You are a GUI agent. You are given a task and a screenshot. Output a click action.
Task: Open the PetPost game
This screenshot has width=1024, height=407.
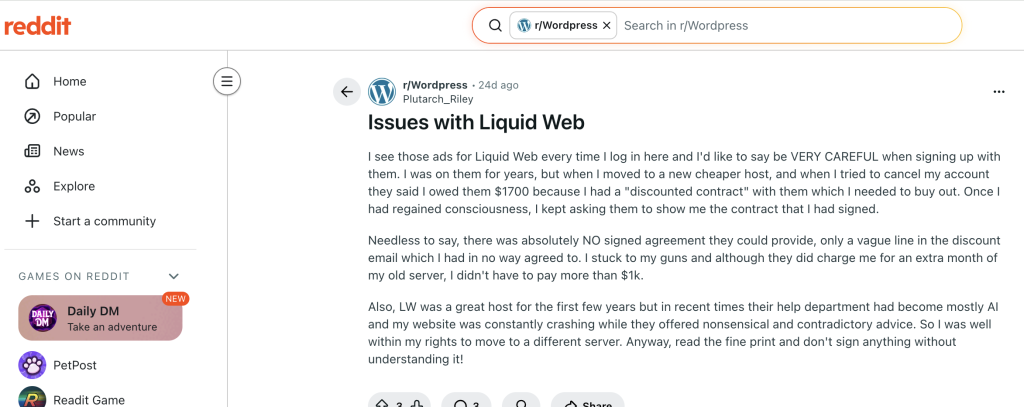coord(74,365)
